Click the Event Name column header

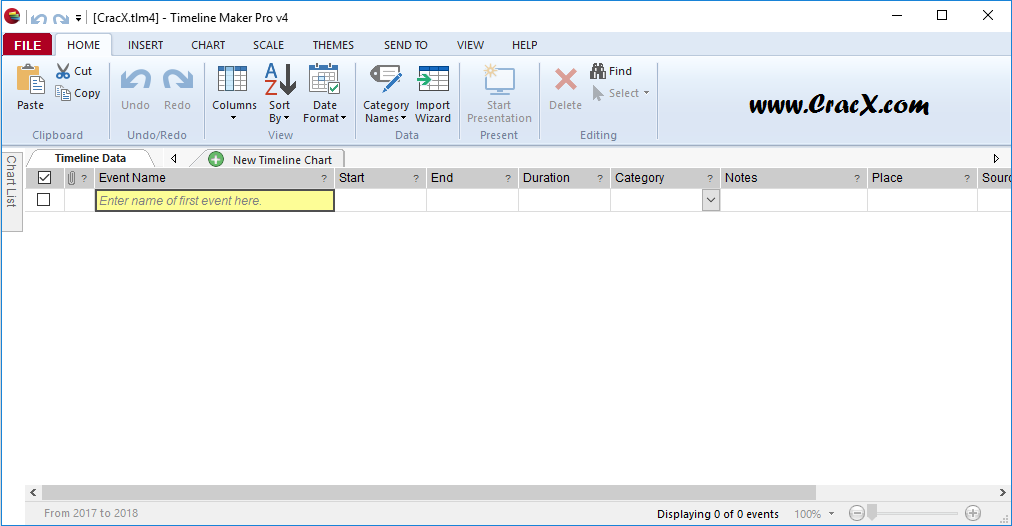tap(214, 178)
